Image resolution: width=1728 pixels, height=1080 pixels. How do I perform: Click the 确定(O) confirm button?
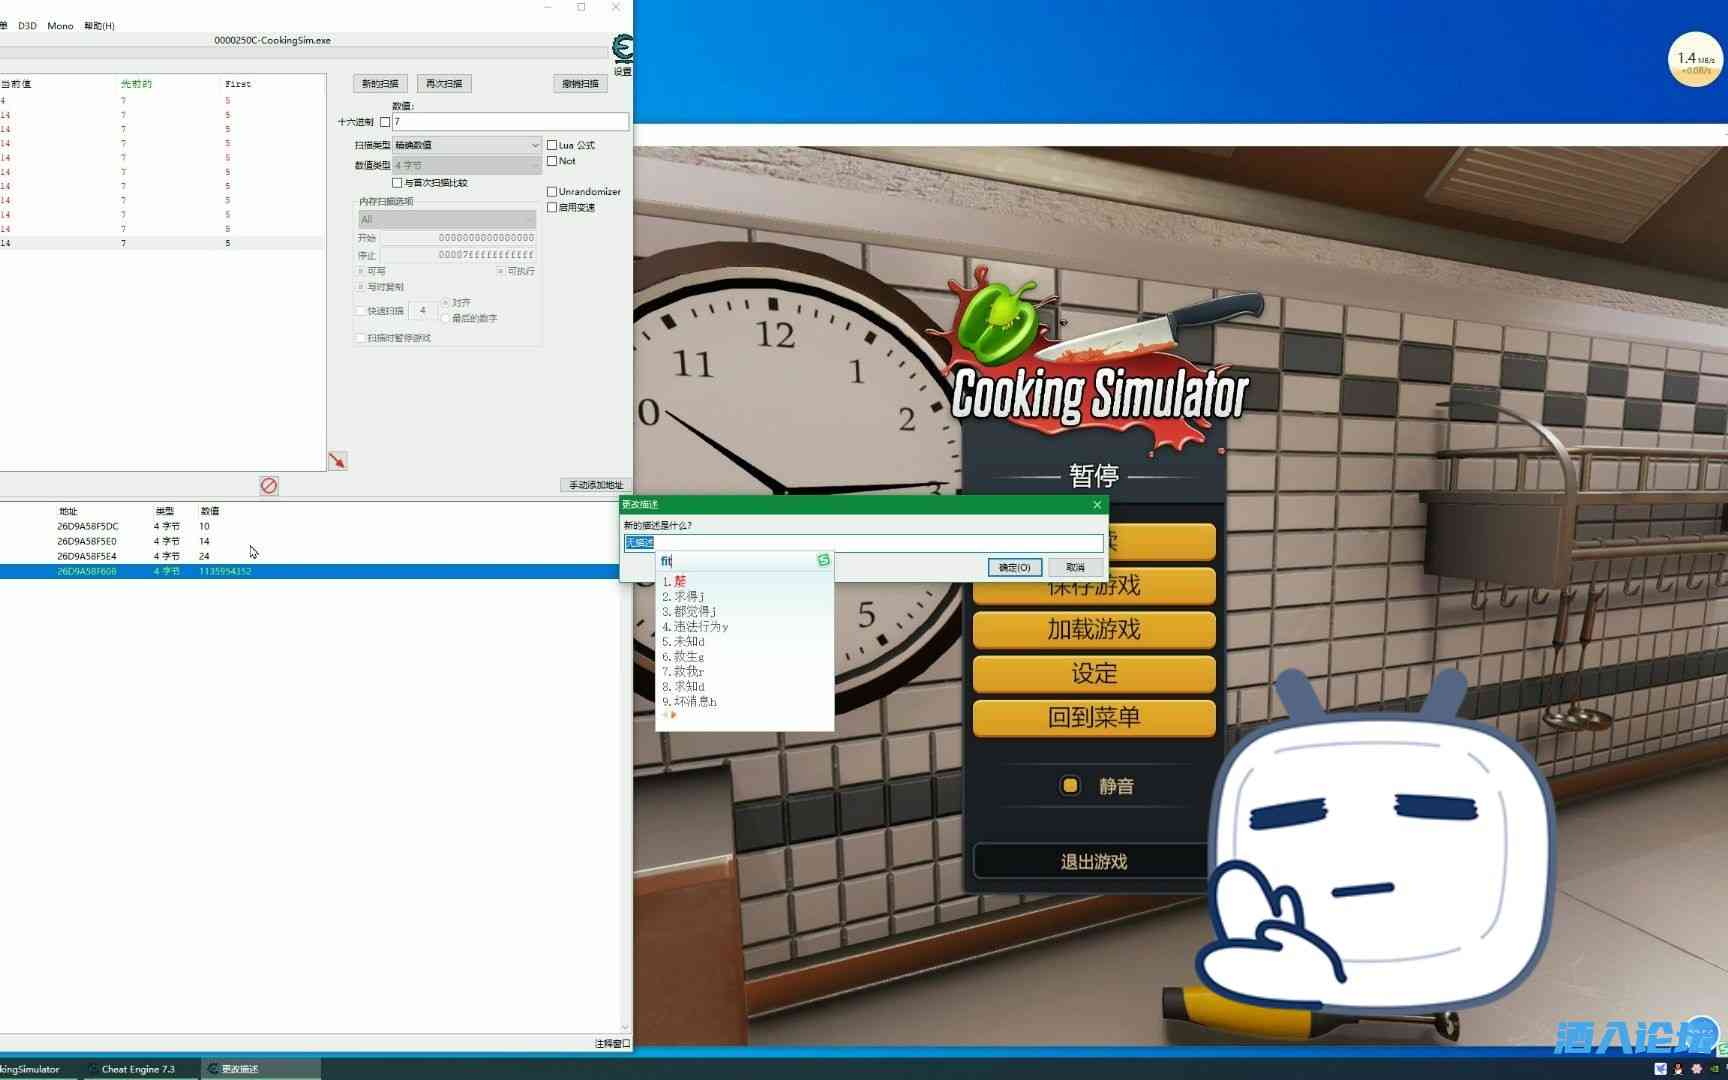click(x=1015, y=567)
